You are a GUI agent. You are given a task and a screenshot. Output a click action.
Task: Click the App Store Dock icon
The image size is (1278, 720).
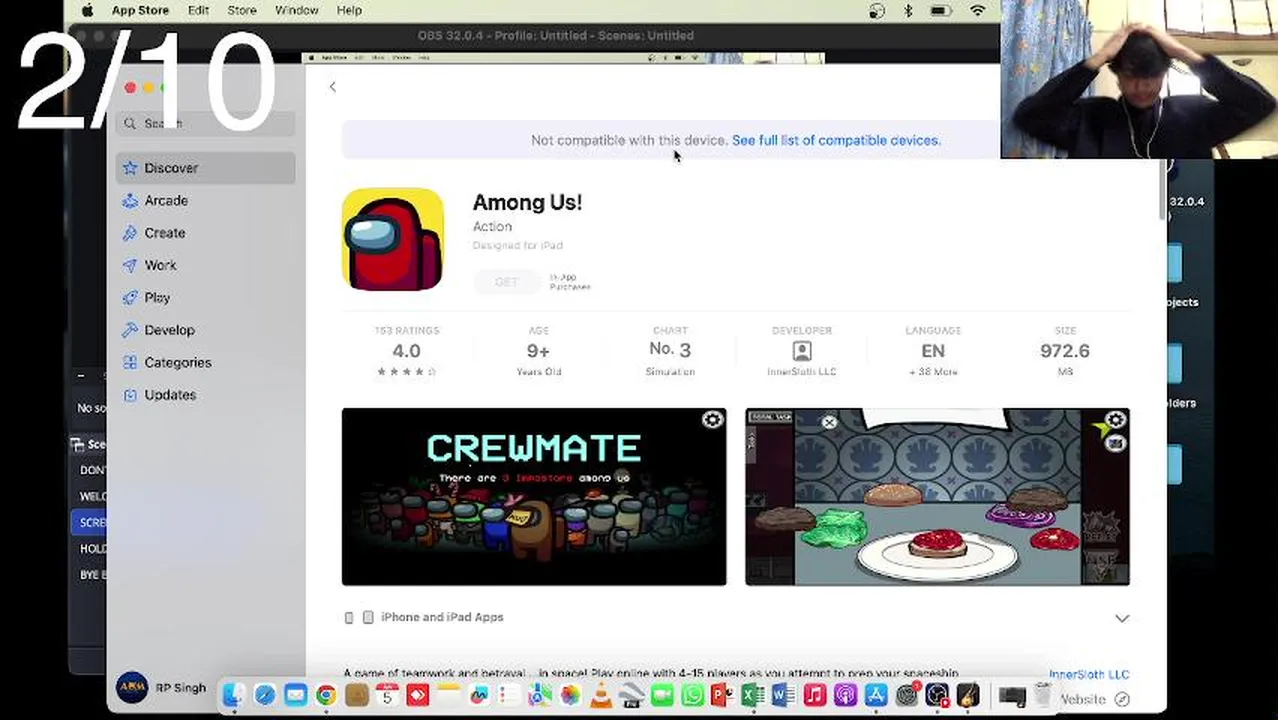click(x=876, y=695)
